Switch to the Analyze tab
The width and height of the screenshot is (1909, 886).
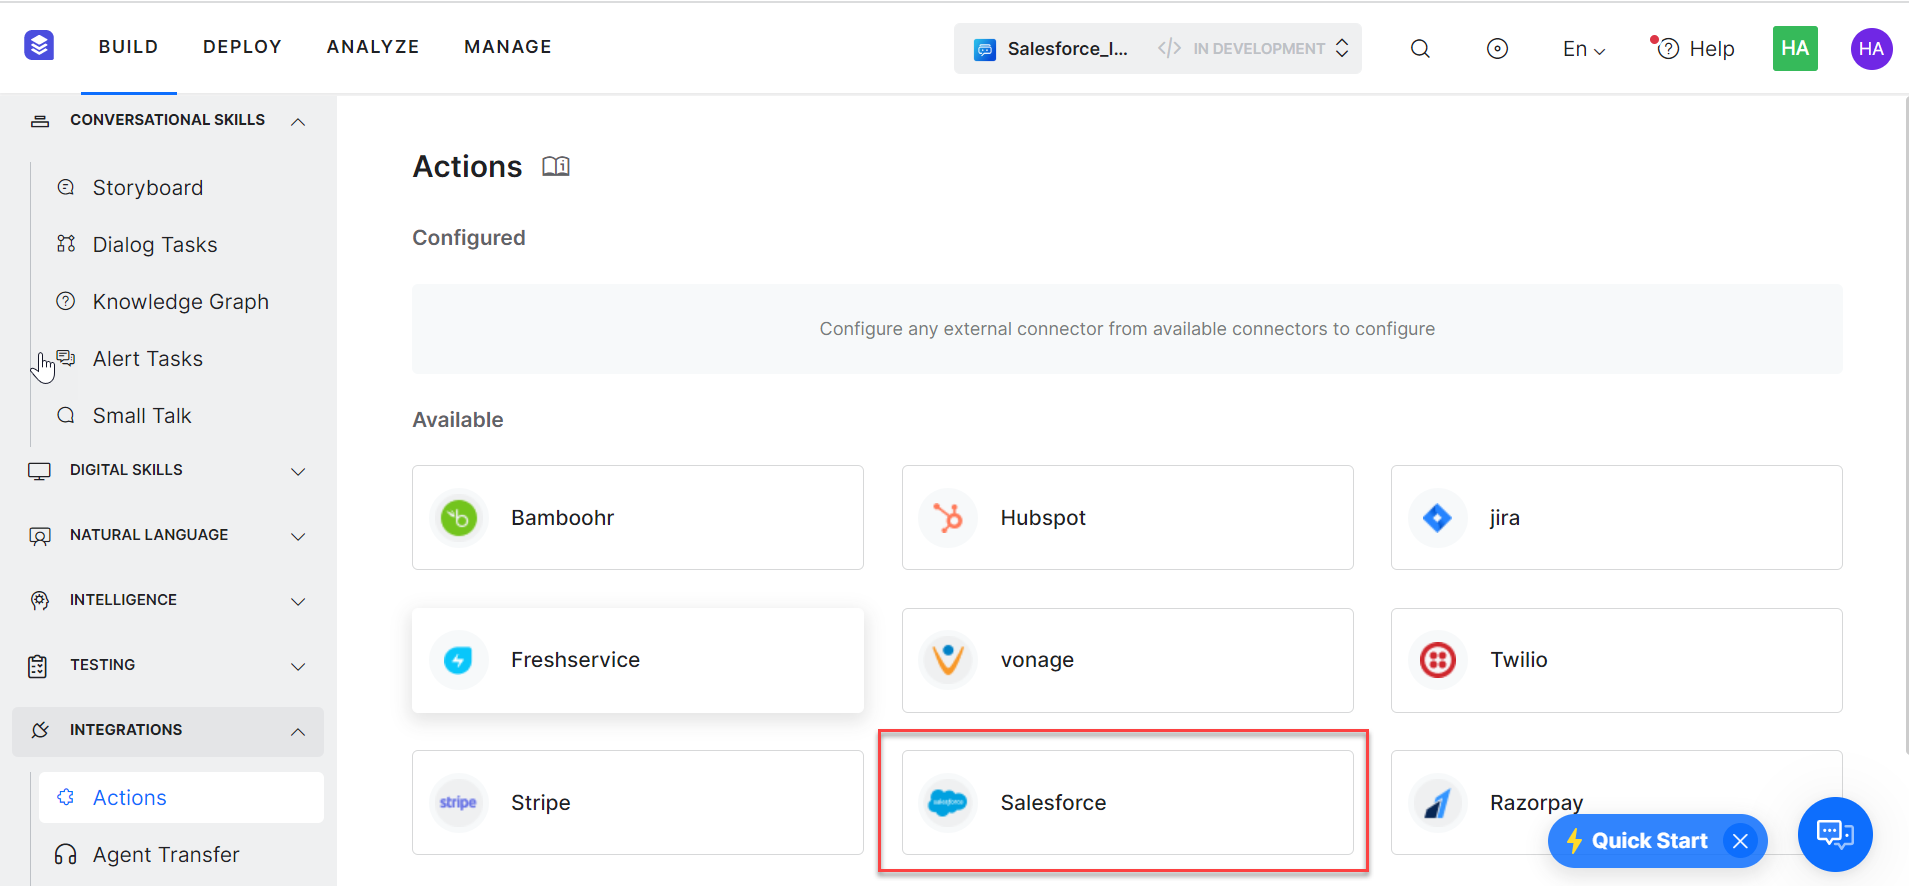373,47
